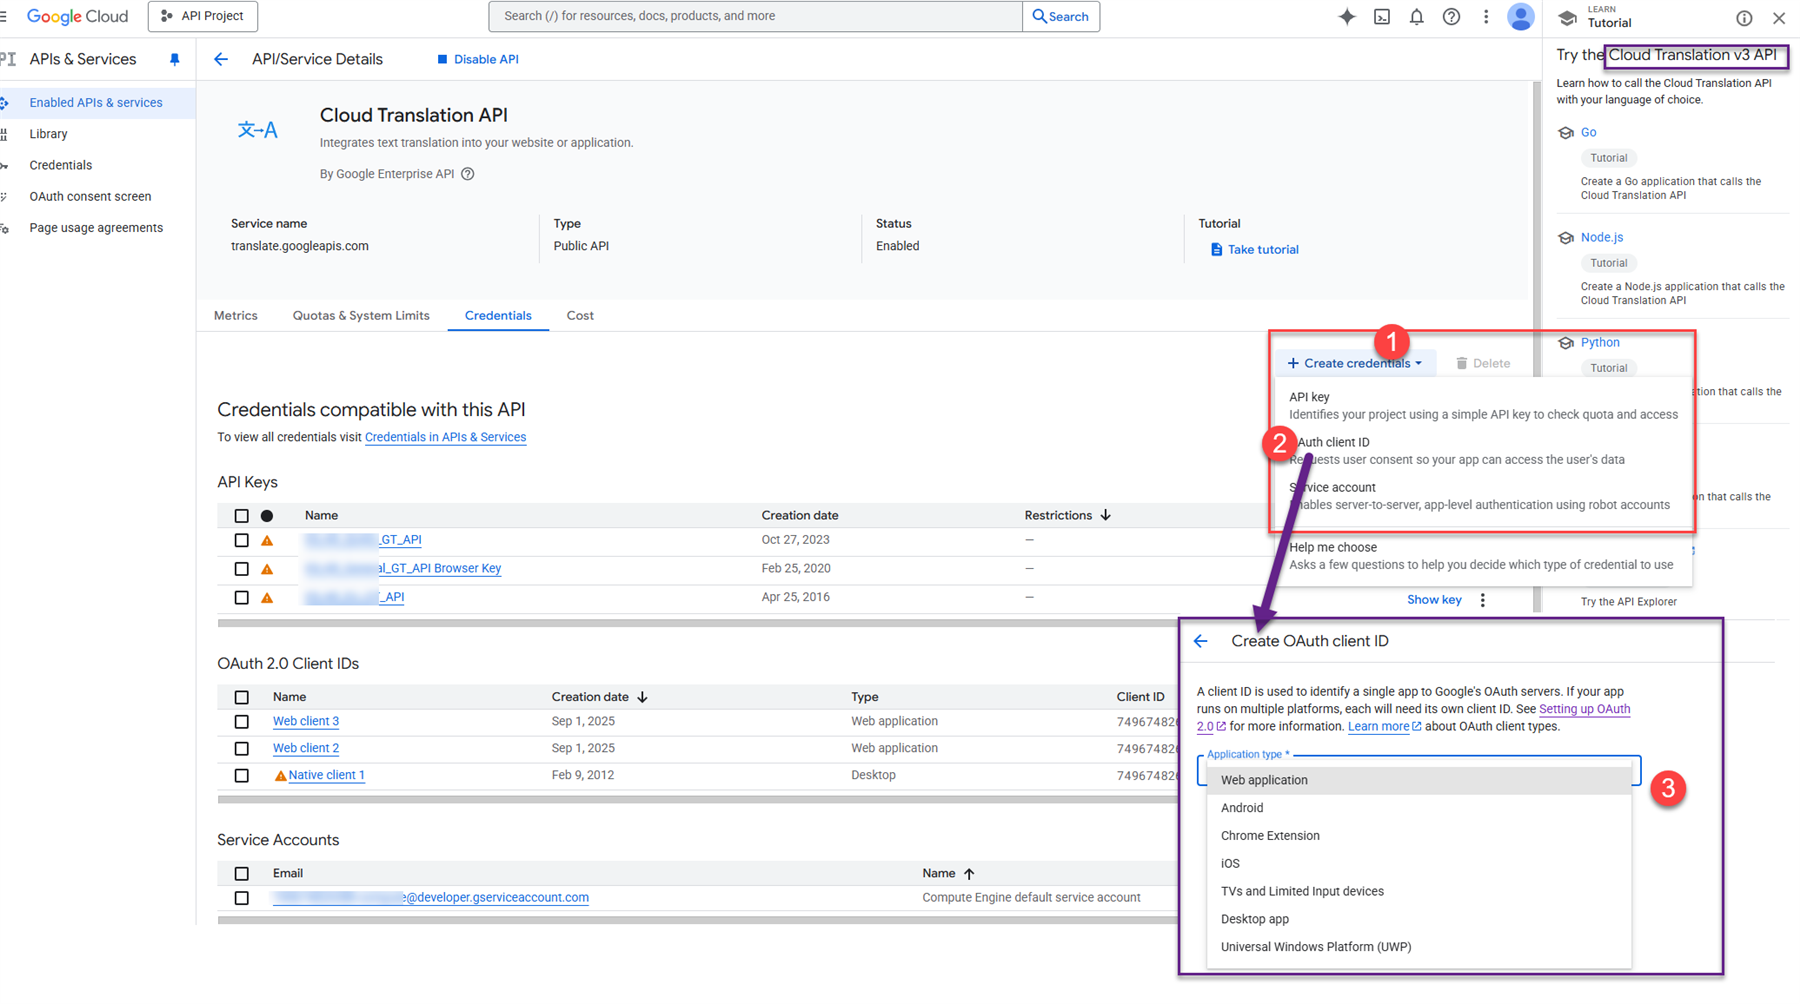This screenshot has height=1004, width=1800.
Task: Check the Native client 1 checkbox
Action: pos(242,776)
